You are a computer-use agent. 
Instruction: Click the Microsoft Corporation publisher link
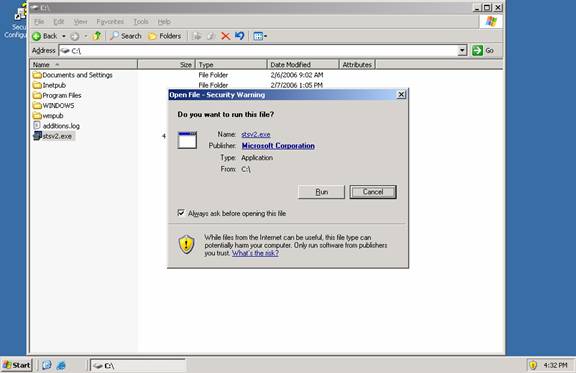pyautogui.click(x=278, y=146)
